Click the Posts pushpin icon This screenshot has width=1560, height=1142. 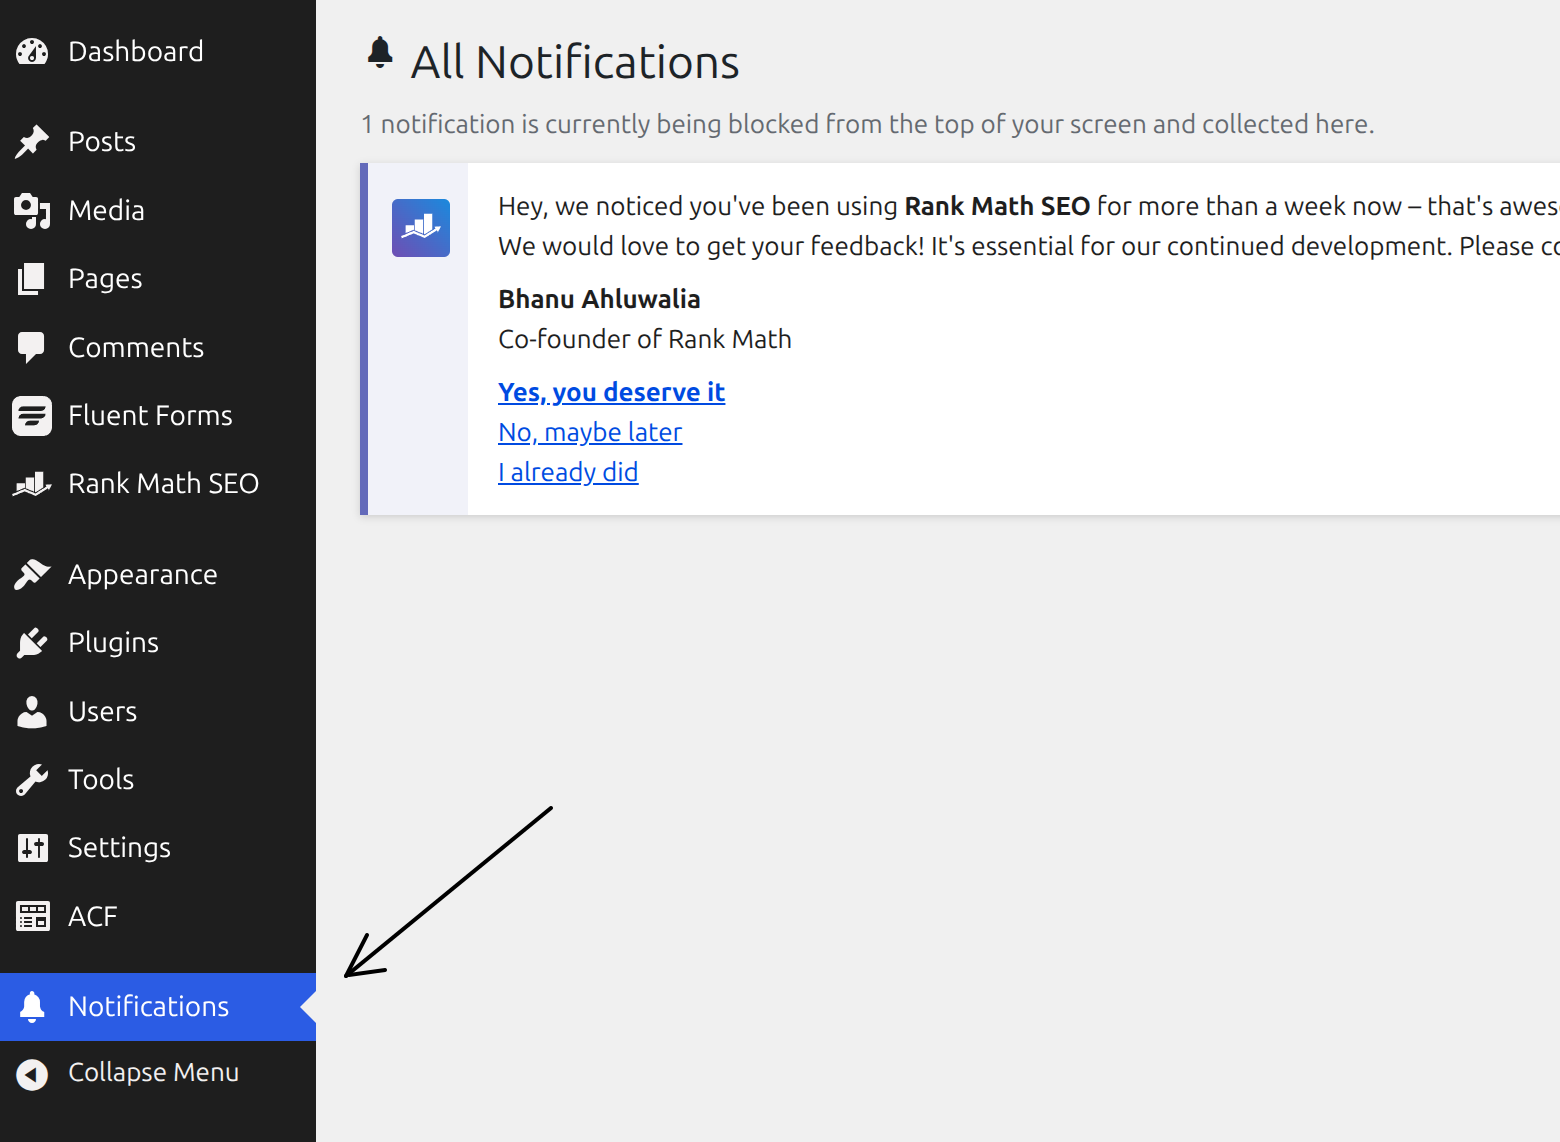click(32, 142)
